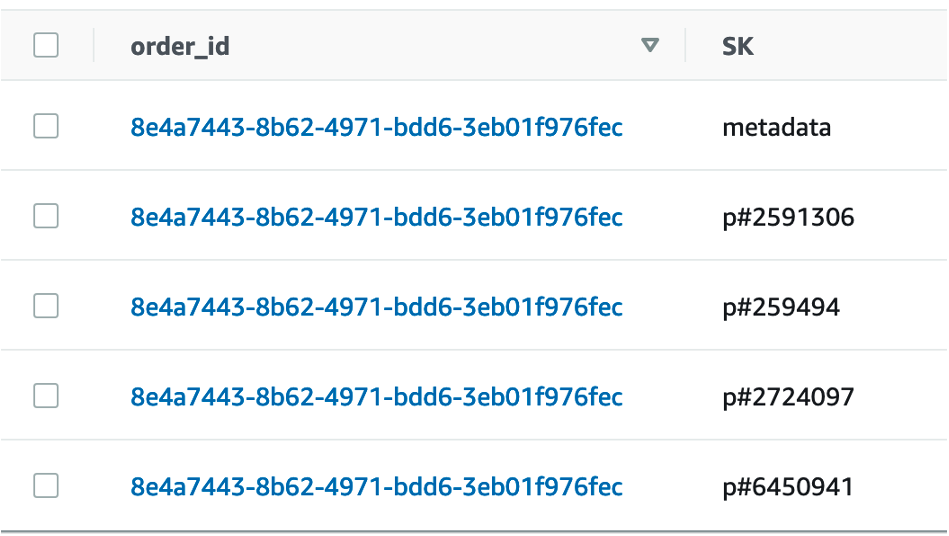Select the metadata SK cell

[776, 127]
